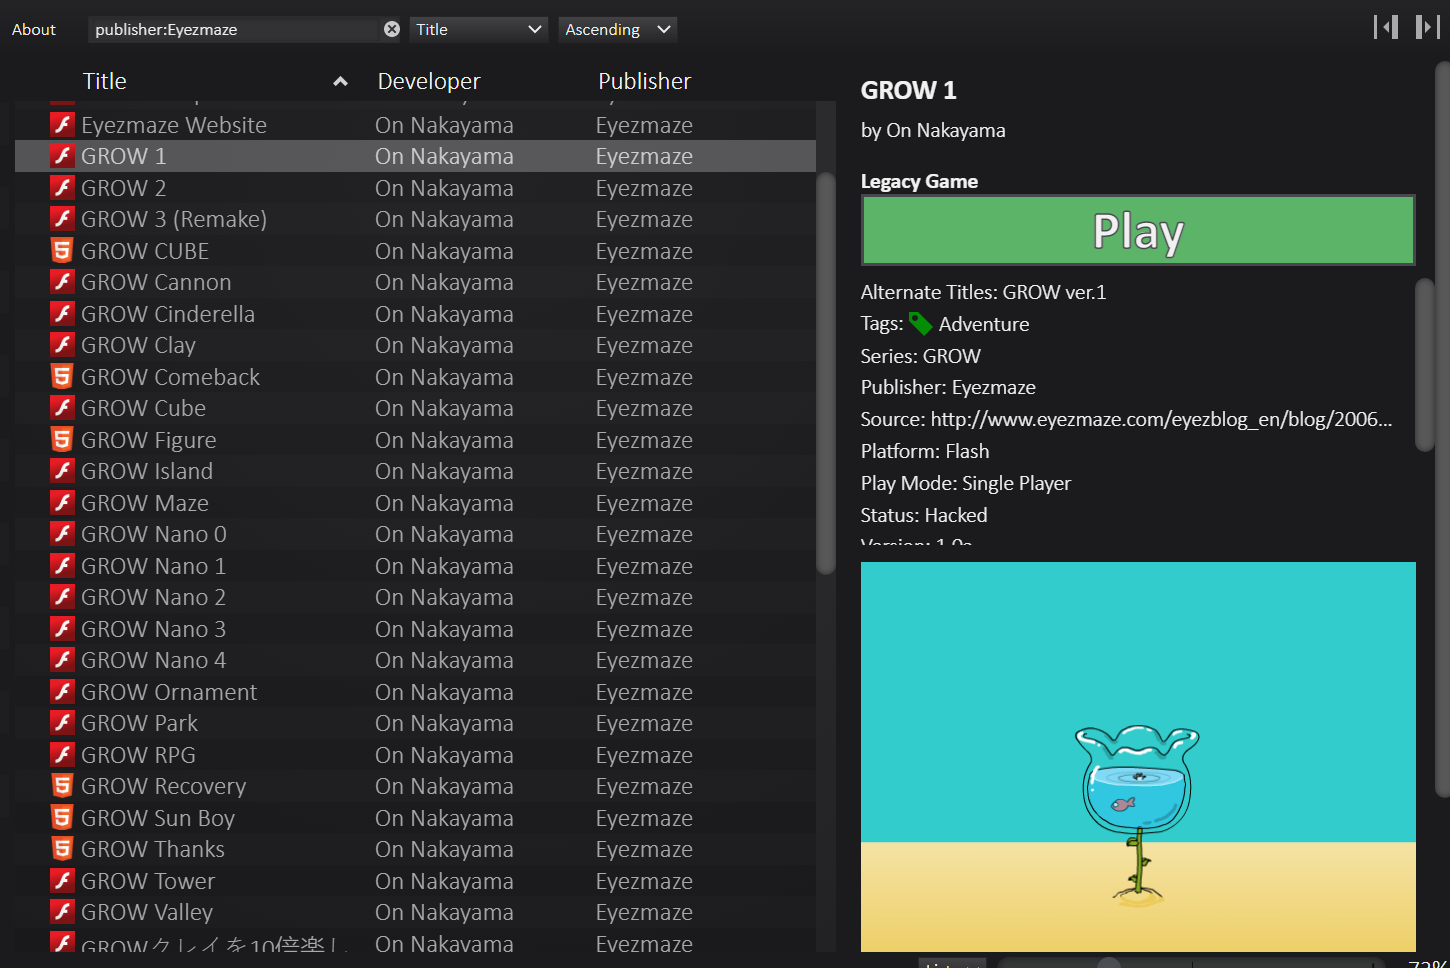Click the Flash icon beside GROW Ornament
This screenshot has width=1450, height=968.
click(x=62, y=692)
